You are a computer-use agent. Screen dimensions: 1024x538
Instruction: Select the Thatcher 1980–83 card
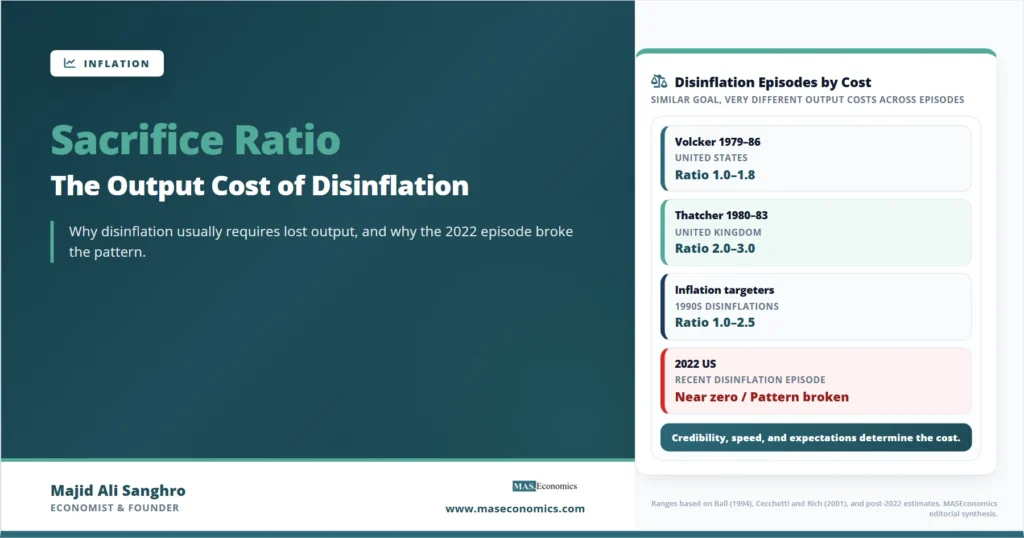coord(816,232)
